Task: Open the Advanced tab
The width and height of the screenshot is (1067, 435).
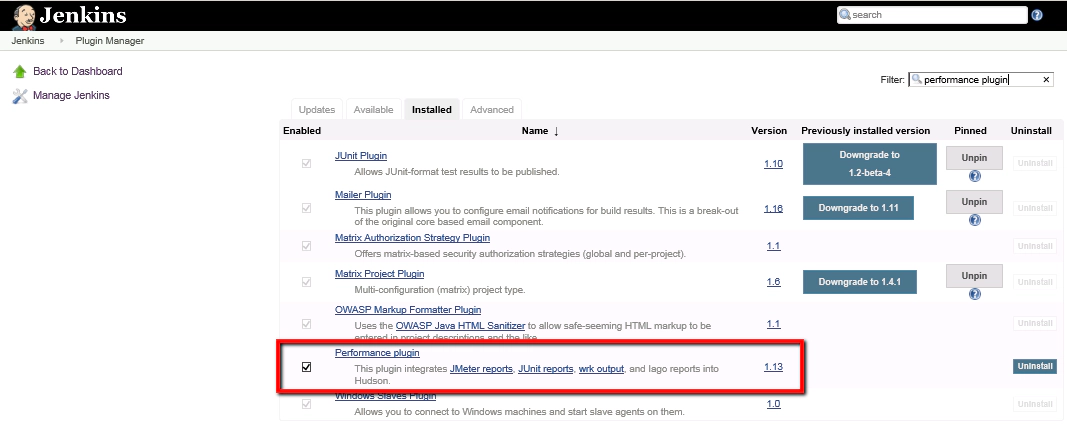Action: (x=491, y=110)
